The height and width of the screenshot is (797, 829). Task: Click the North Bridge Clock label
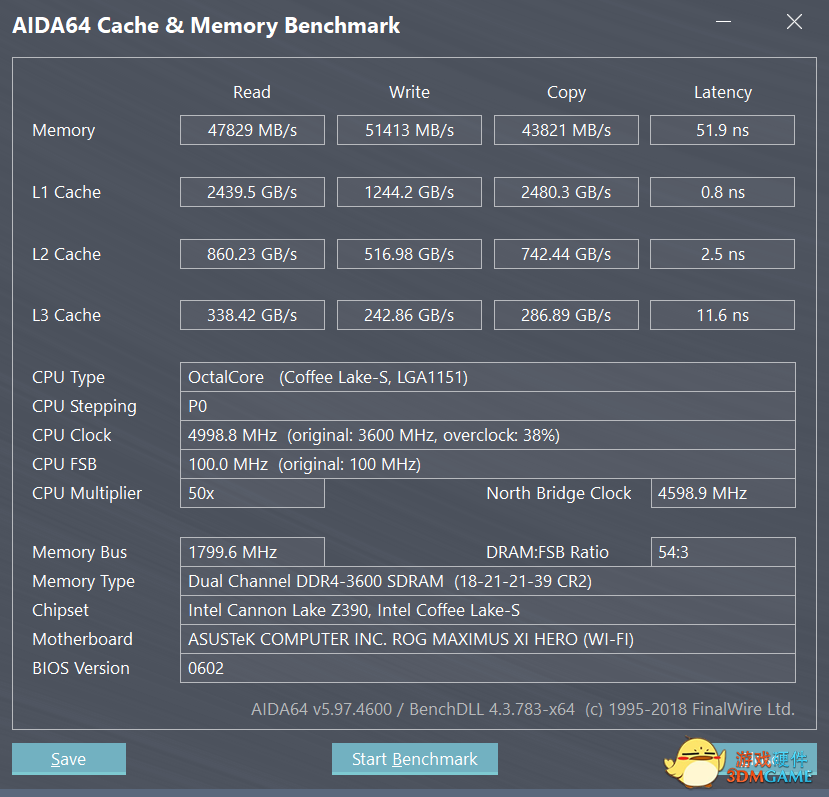click(558, 493)
